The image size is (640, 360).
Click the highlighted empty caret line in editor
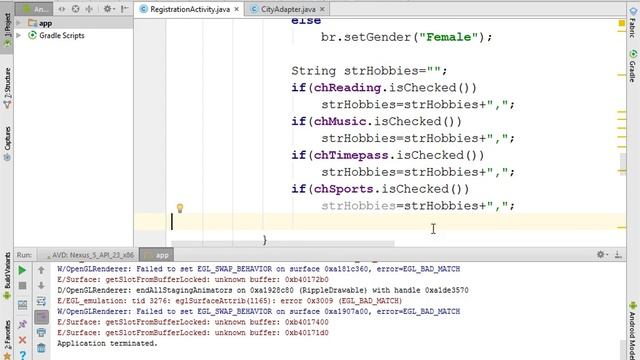(380, 222)
